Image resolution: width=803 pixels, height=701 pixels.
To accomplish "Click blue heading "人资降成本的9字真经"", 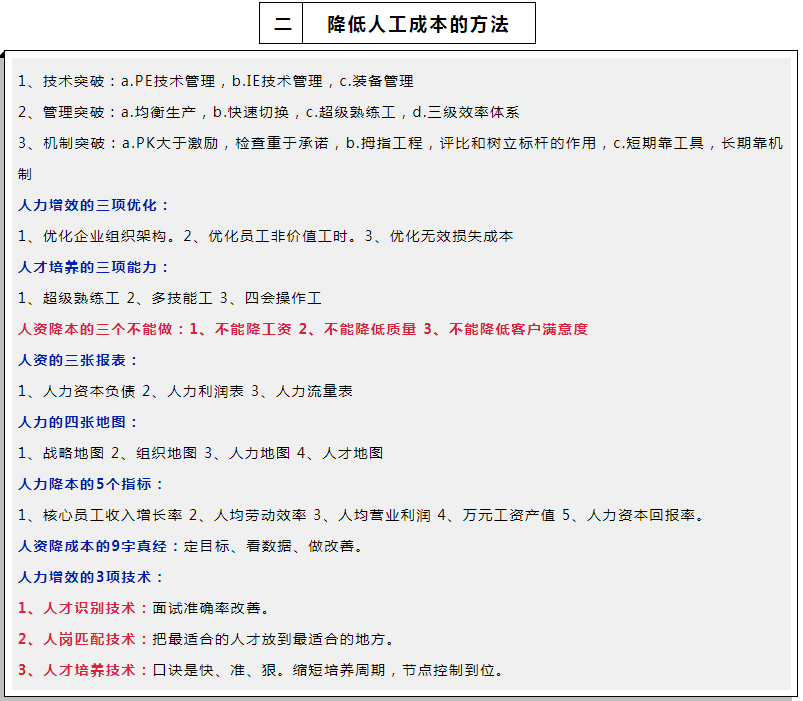I will point(100,546).
